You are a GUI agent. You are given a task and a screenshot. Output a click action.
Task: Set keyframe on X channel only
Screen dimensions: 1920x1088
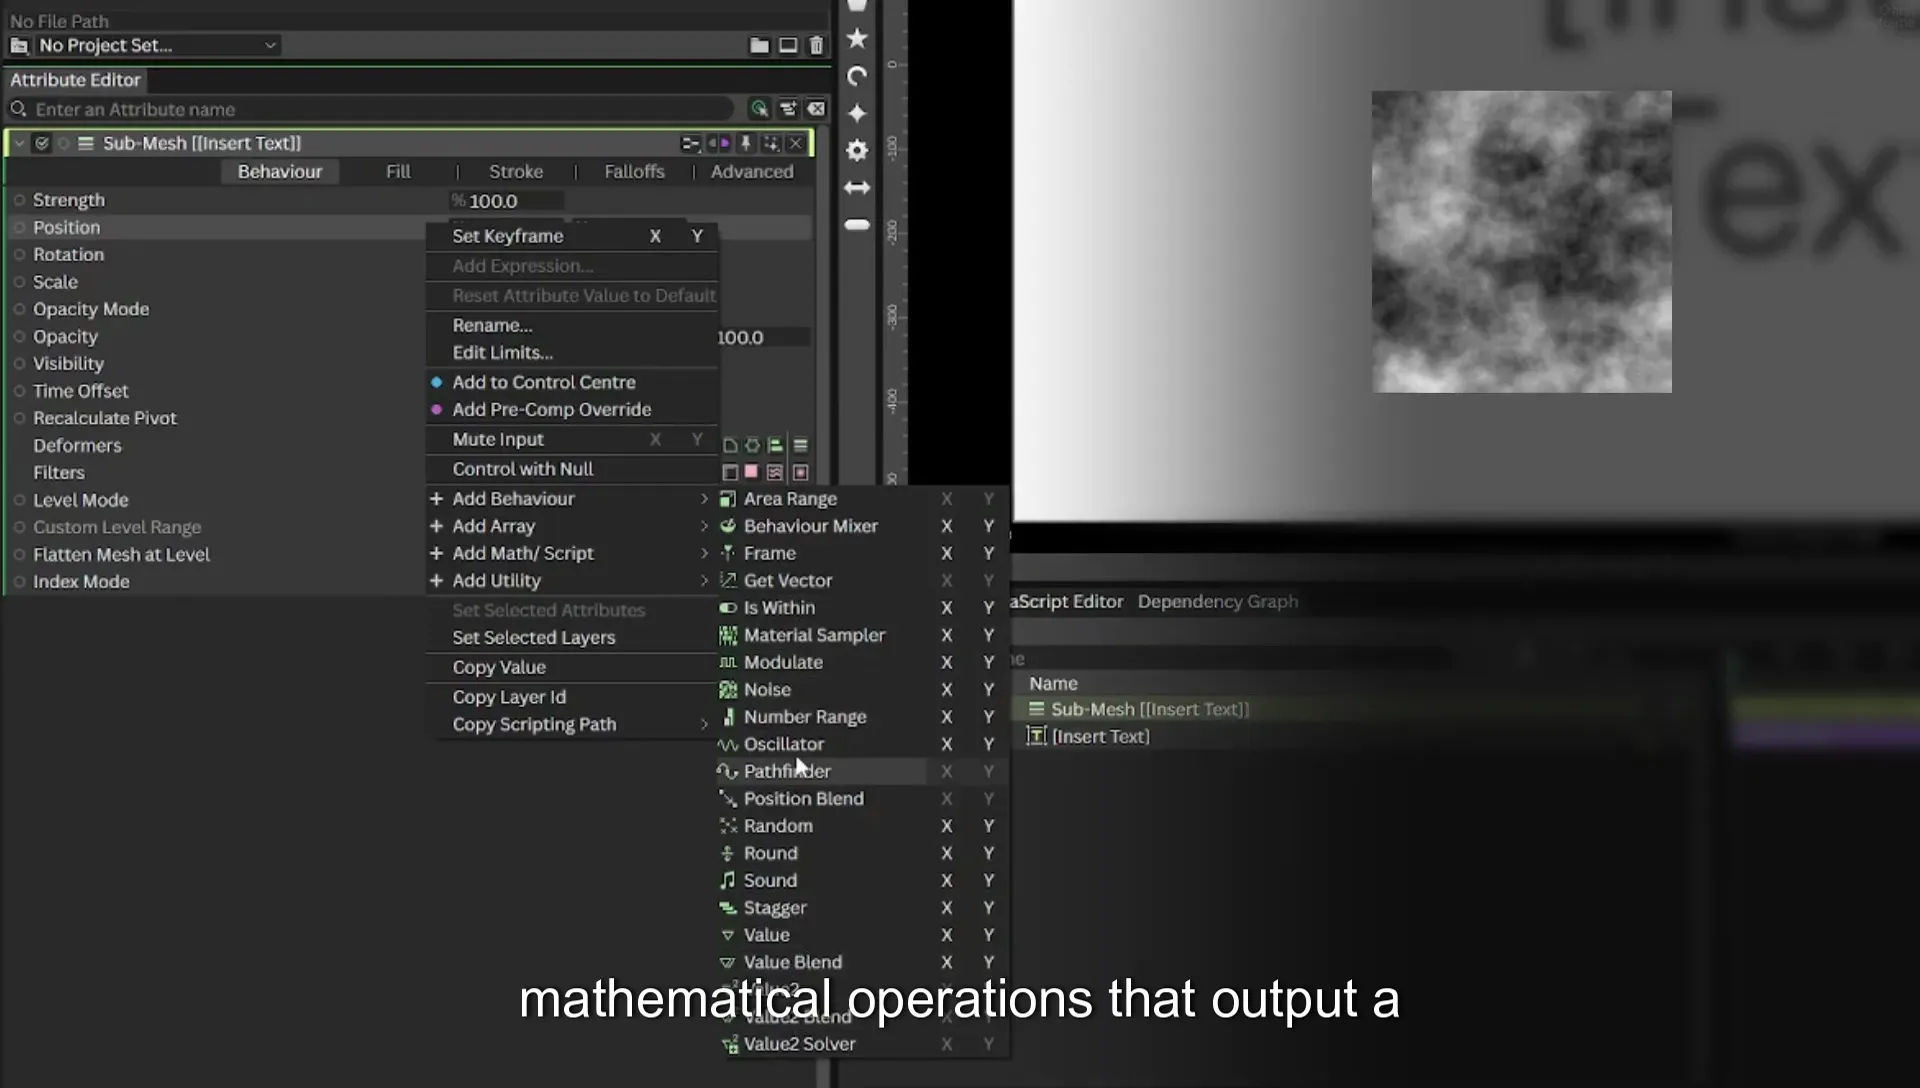tap(655, 236)
